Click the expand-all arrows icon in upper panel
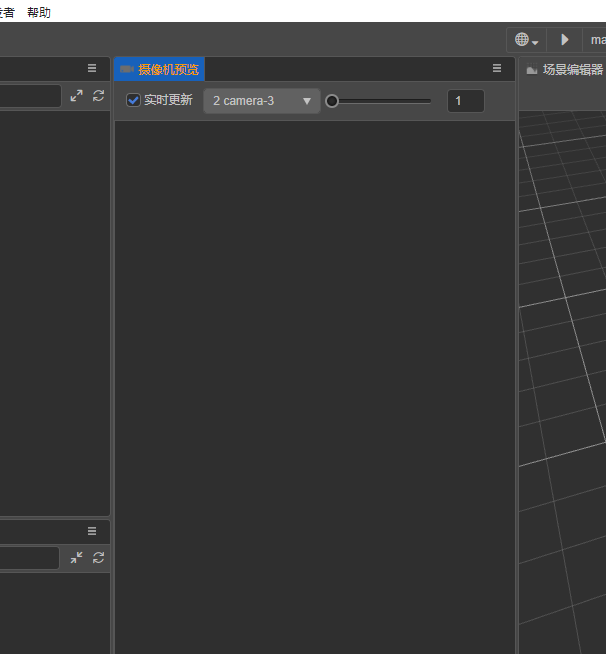This screenshot has height=654, width=606. [76, 96]
